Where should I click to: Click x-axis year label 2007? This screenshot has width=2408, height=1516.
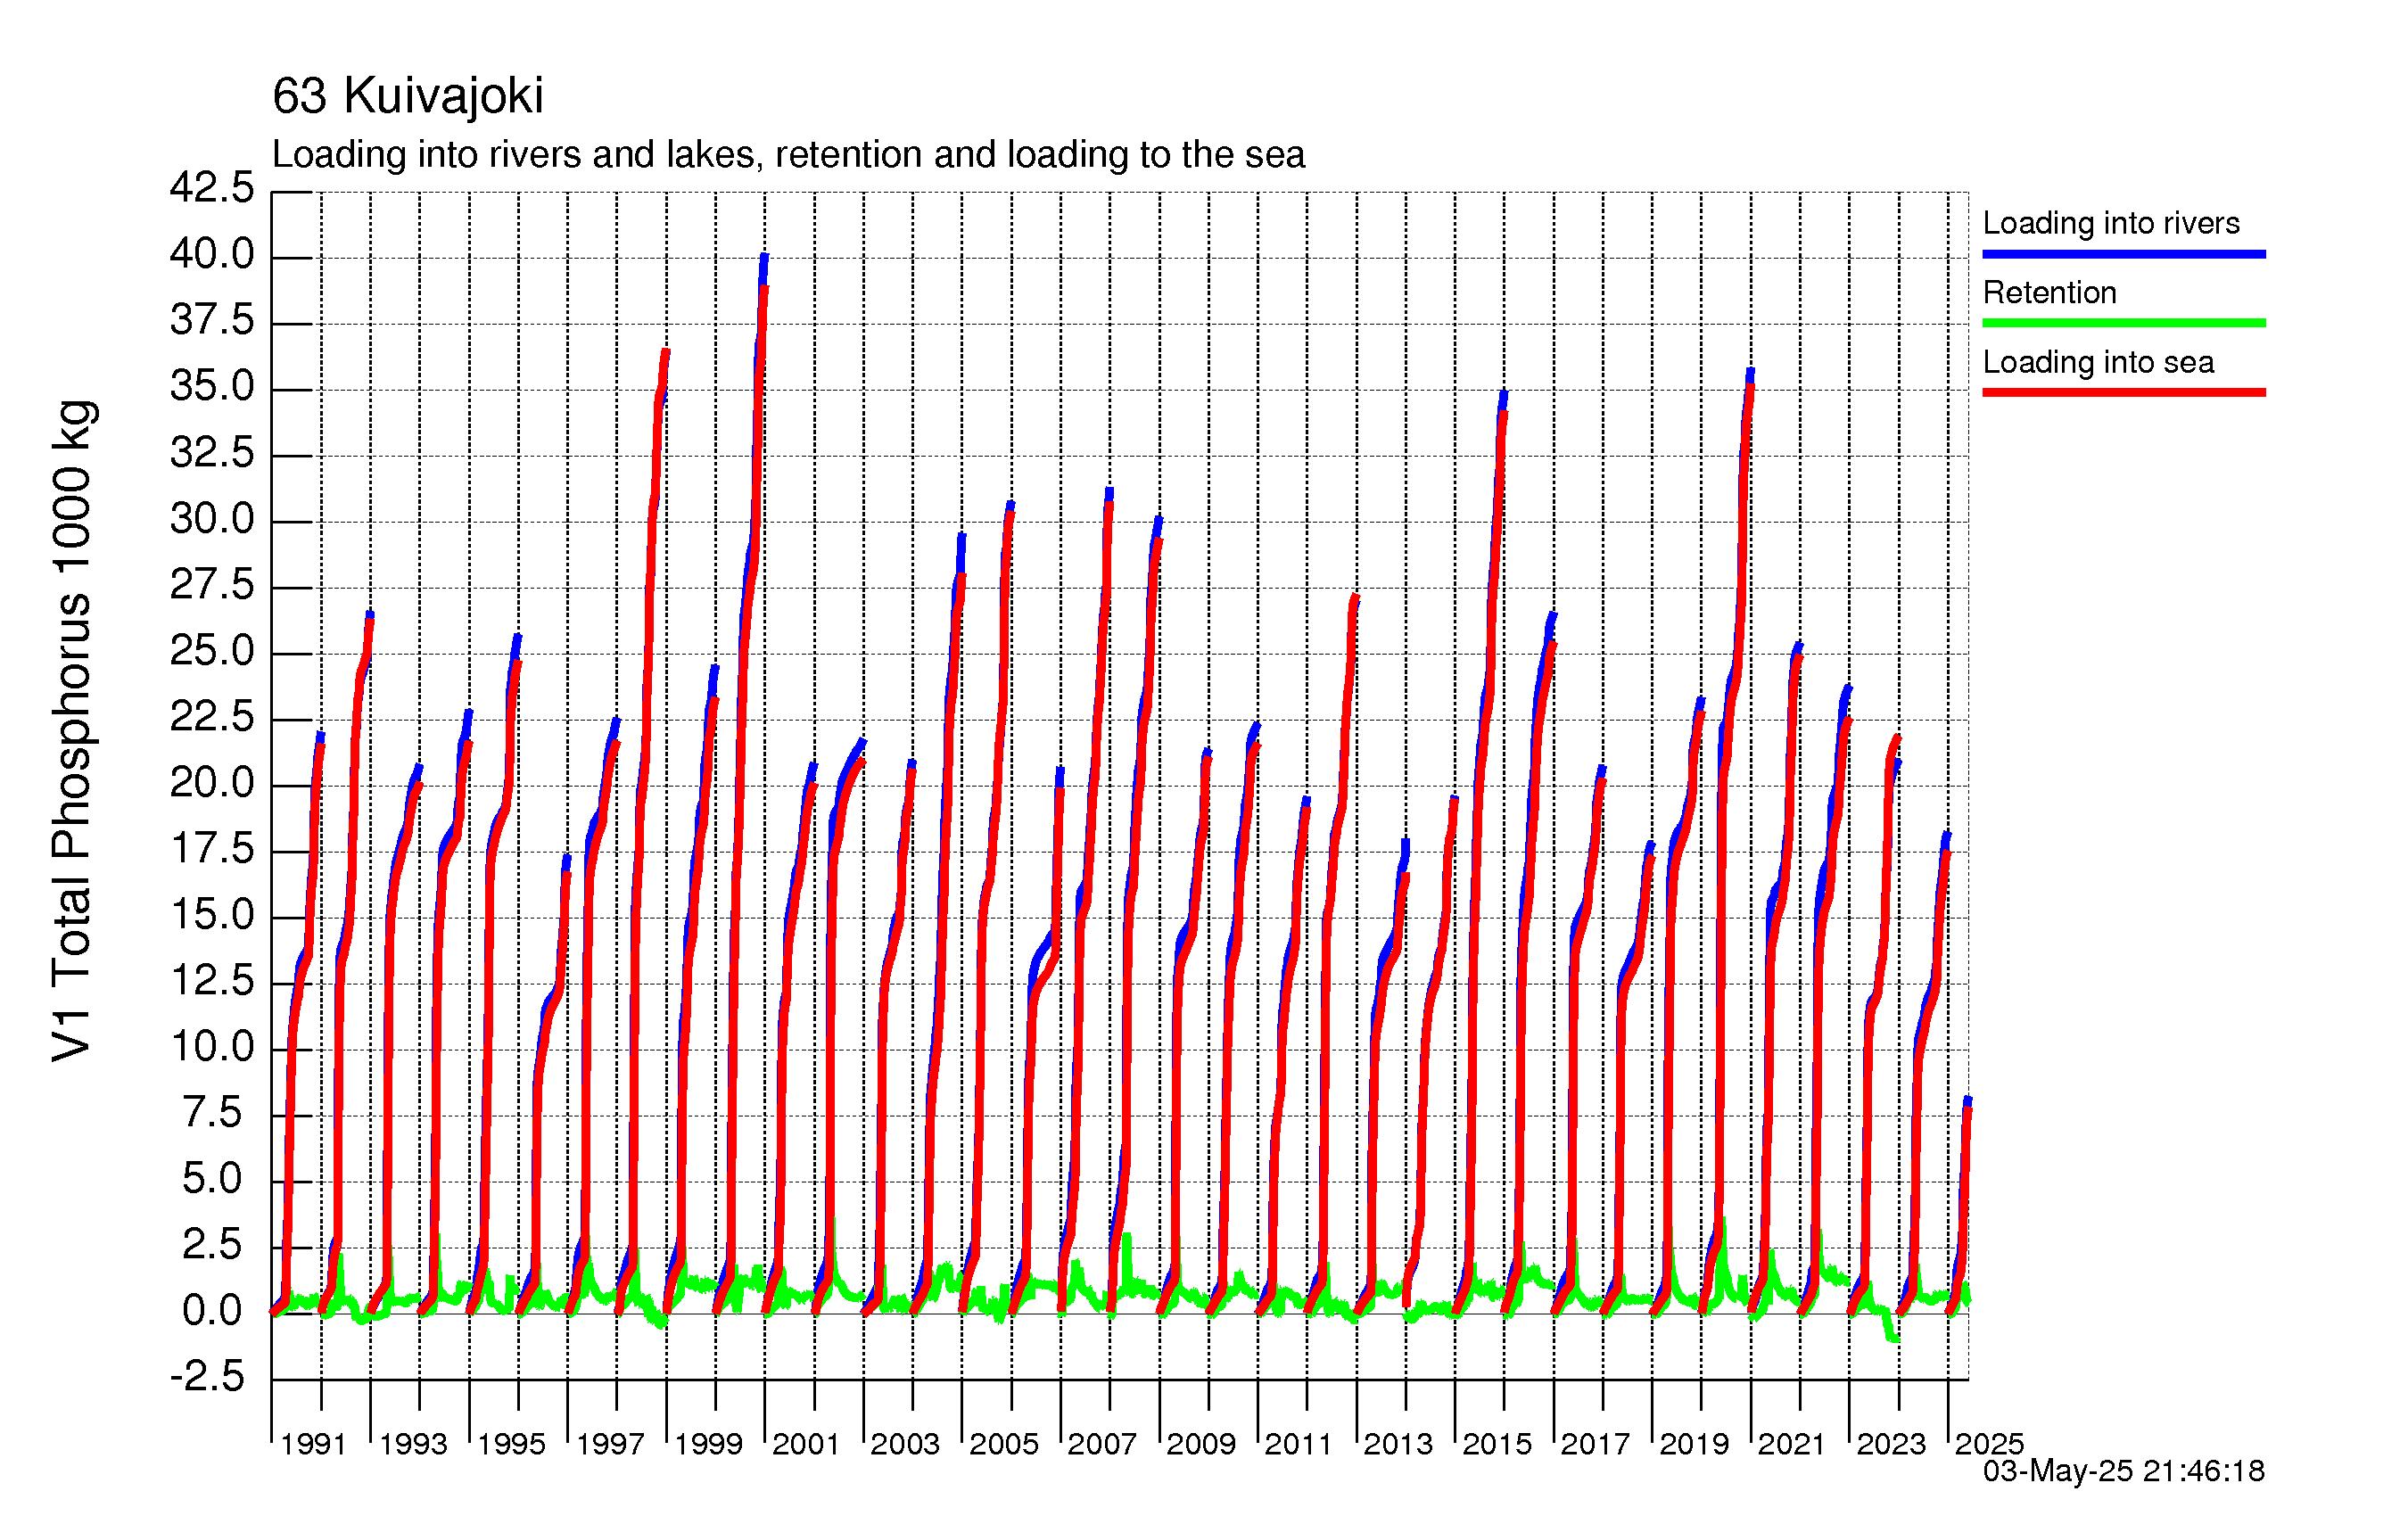[x=1102, y=1444]
